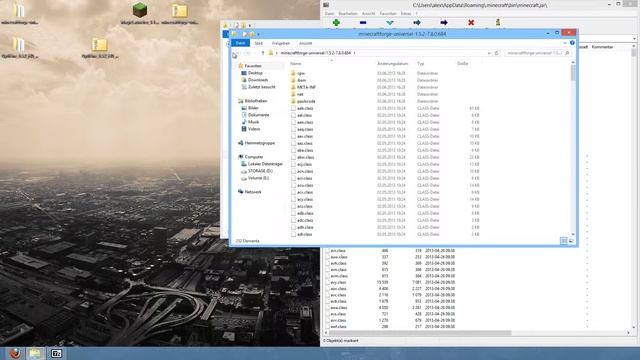640x360 pixels.
Task: Click the Explorer search input field
Action: click(535, 53)
